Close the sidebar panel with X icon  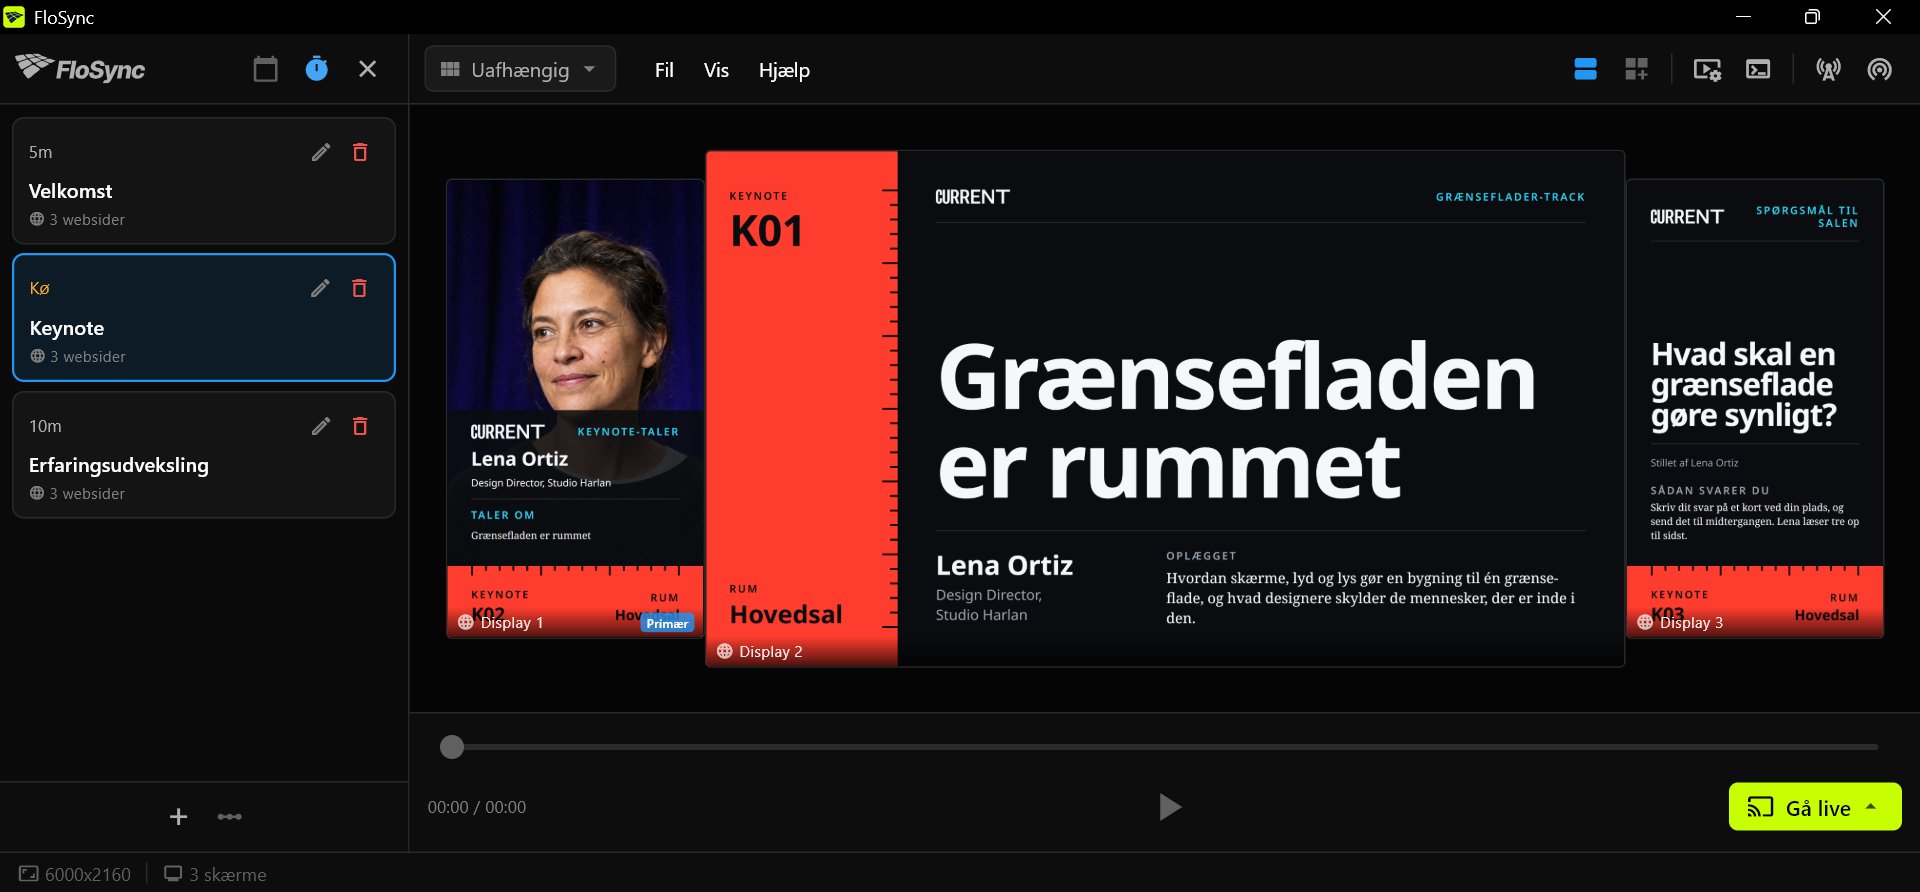(x=367, y=69)
